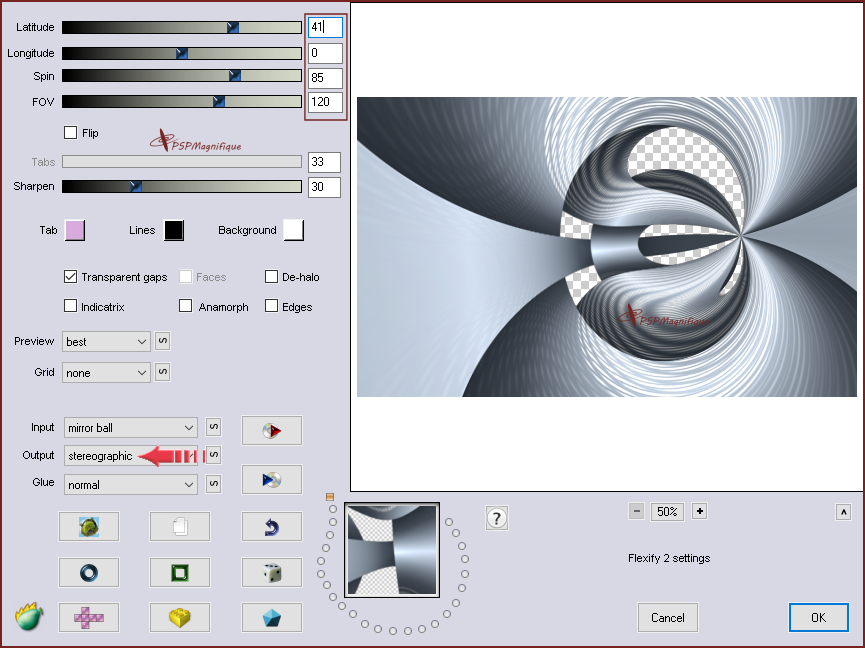Image resolution: width=865 pixels, height=648 pixels.
Task: Enable the Flip checkbox
Action: (x=71, y=132)
